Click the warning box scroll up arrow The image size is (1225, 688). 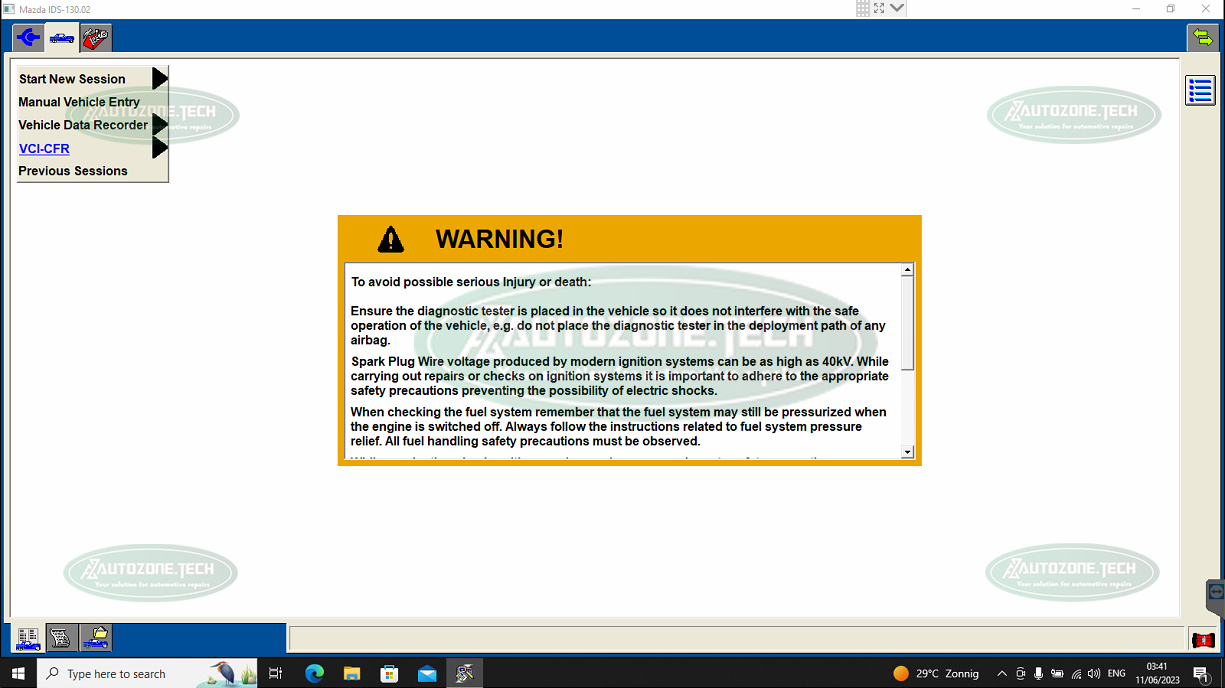coord(907,270)
